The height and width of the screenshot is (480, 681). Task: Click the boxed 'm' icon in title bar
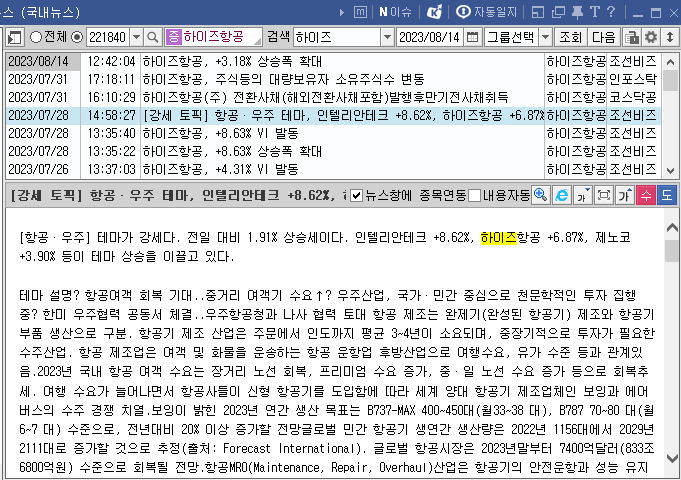[360, 12]
